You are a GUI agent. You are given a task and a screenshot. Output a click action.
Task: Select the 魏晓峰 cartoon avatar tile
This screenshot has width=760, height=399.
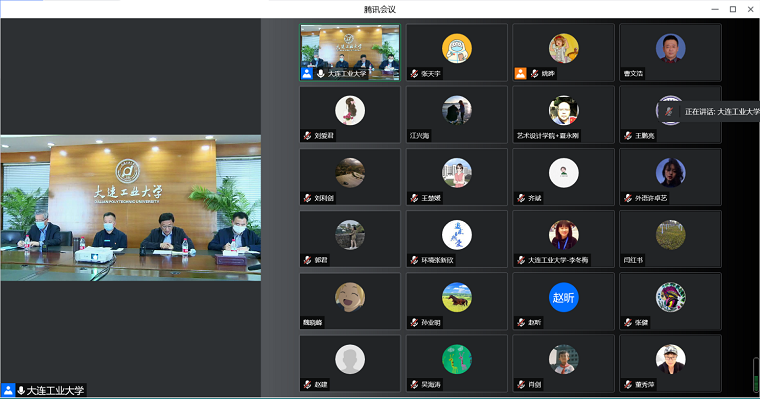(x=350, y=301)
